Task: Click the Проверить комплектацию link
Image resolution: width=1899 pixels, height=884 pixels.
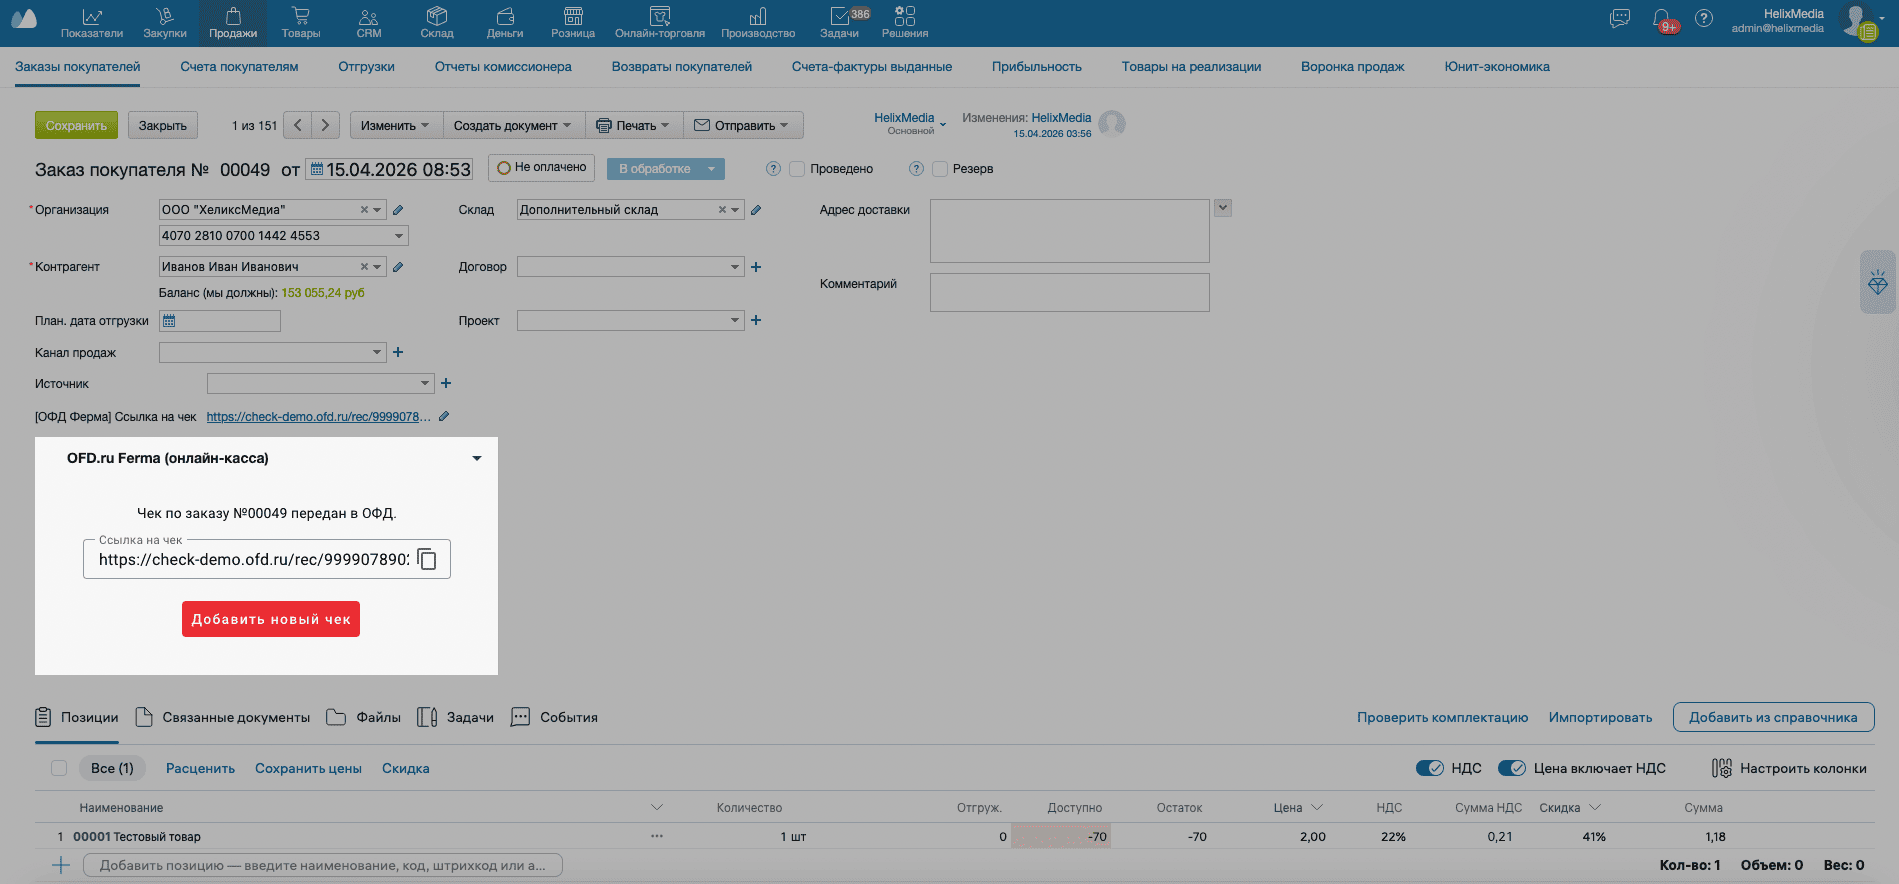Action: pyautogui.click(x=1442, y=717)
